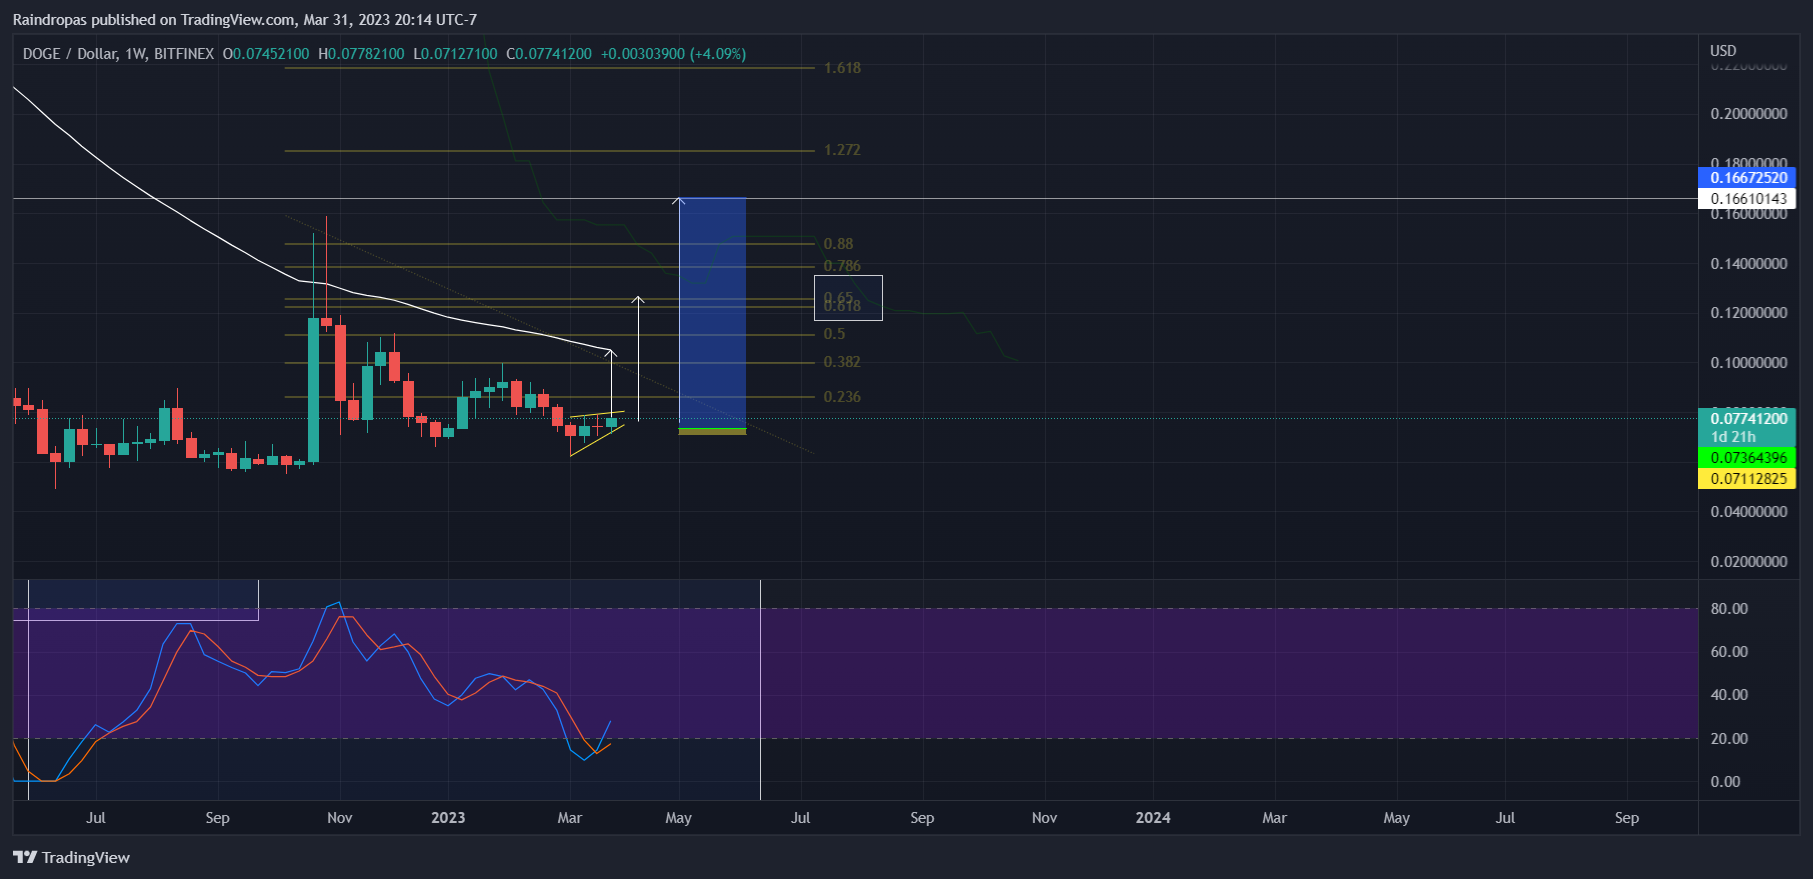Click the 0.236 Fibonacci level label
The width and height of the screenshot is (1813, 879).
(842, 397)
